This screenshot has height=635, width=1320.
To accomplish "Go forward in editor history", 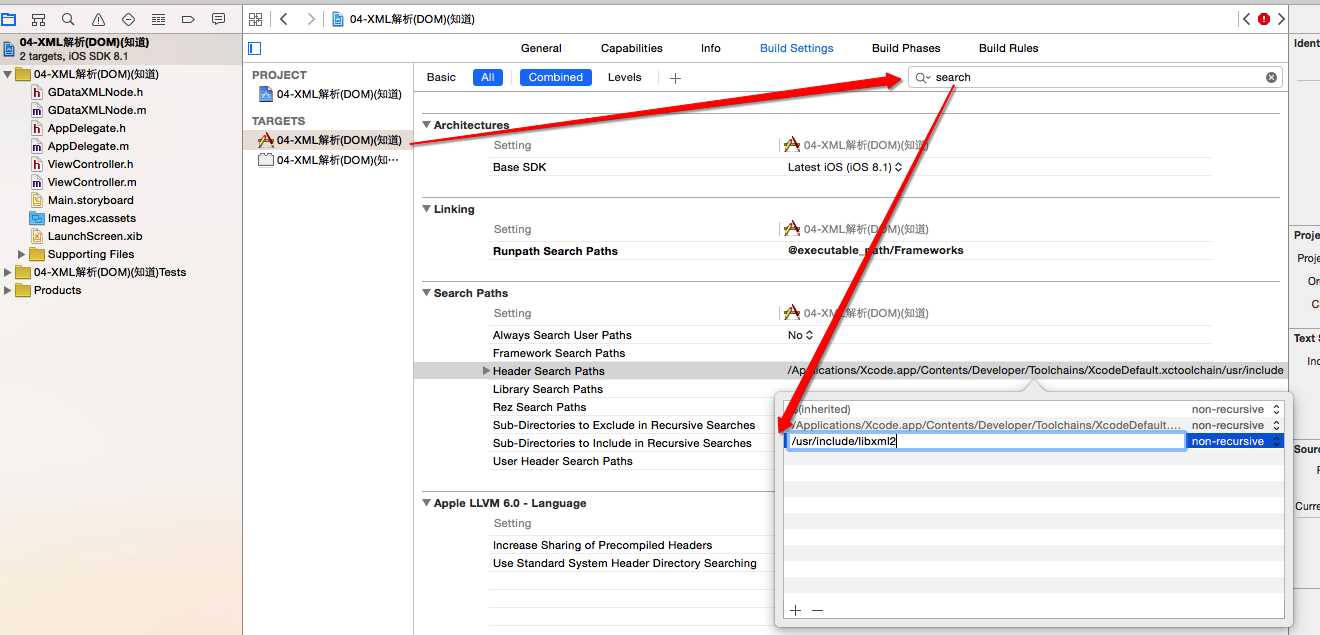I will tap(311, 19).
